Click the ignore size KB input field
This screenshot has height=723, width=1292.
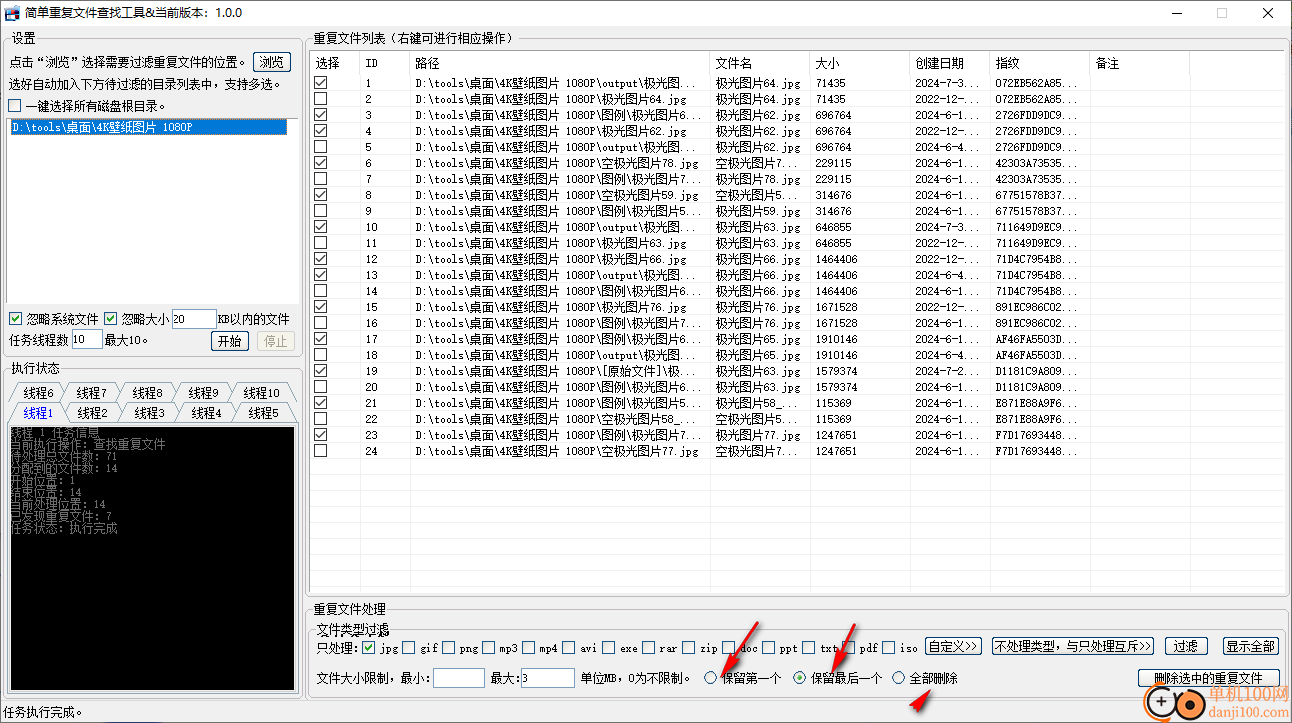(194, 319)
